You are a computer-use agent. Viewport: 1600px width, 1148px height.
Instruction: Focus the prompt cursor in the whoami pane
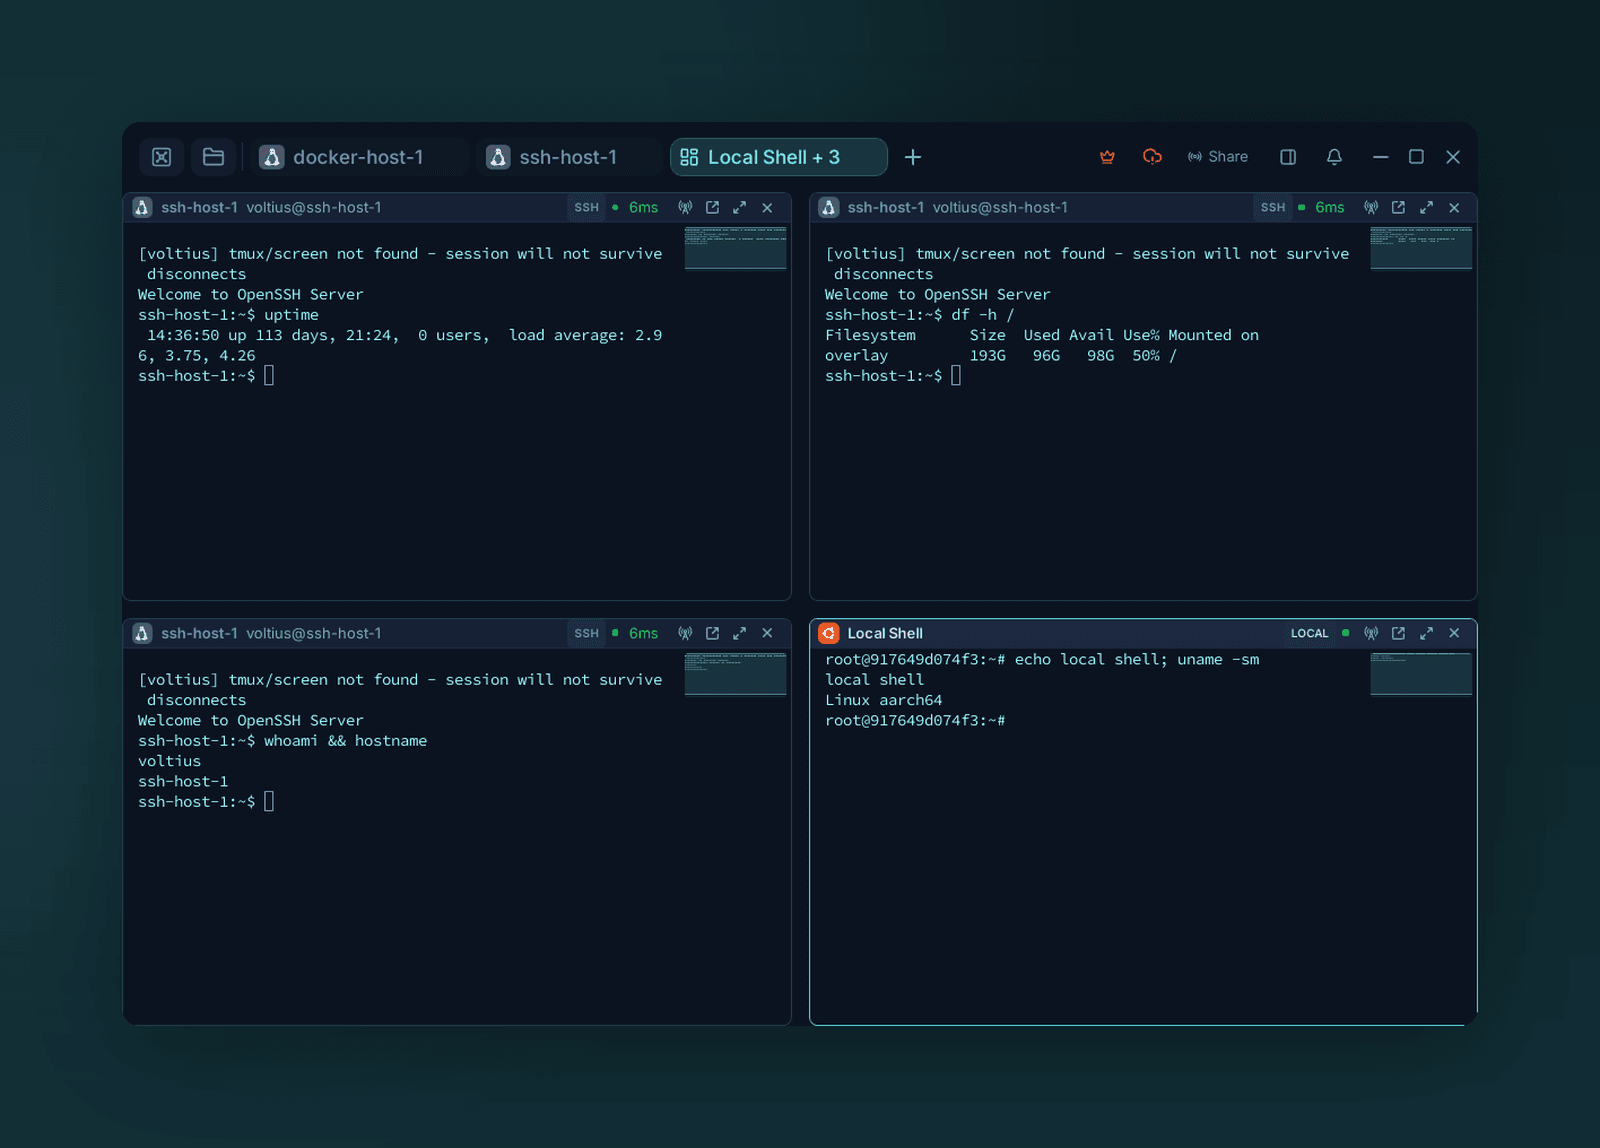[269, 802]
